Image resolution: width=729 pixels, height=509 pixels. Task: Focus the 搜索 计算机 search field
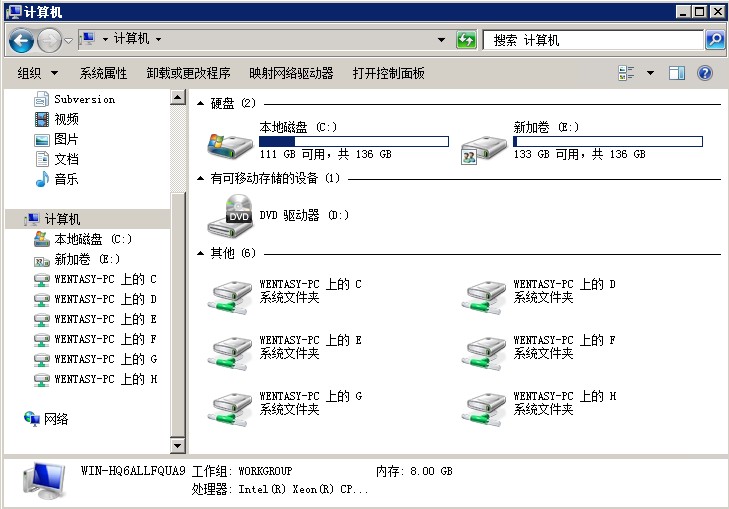point(593,40)
